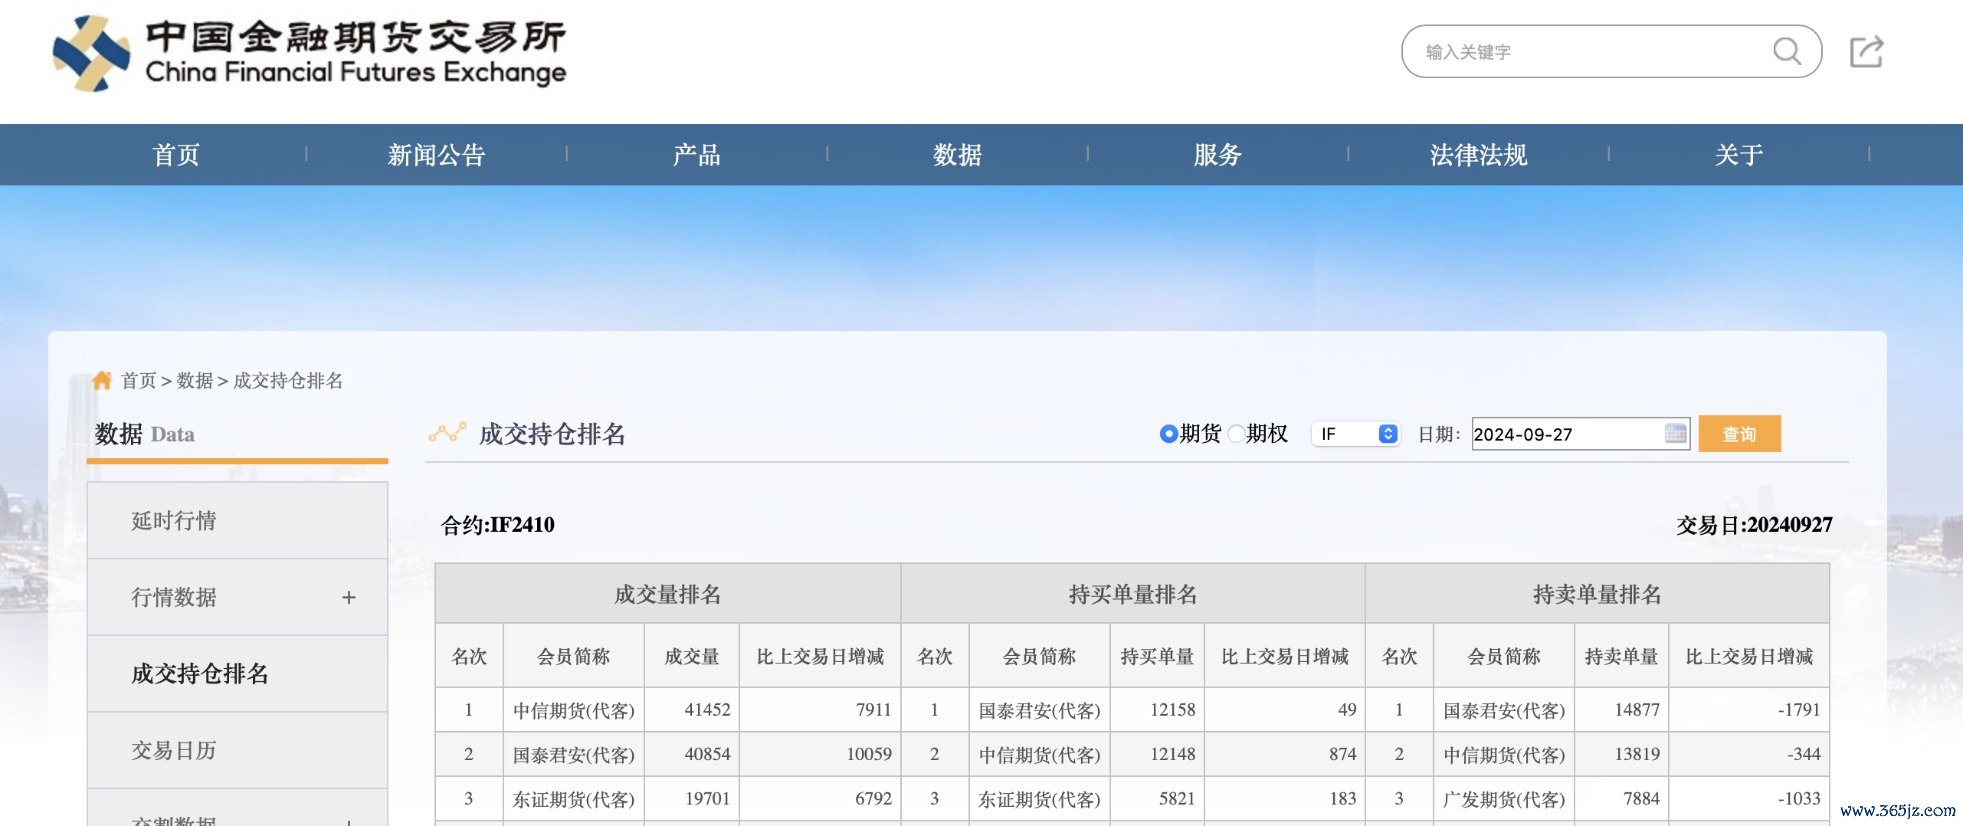Click the 交易日:20240927 label
This screenshot has width=1963, height=826.
1754,525
